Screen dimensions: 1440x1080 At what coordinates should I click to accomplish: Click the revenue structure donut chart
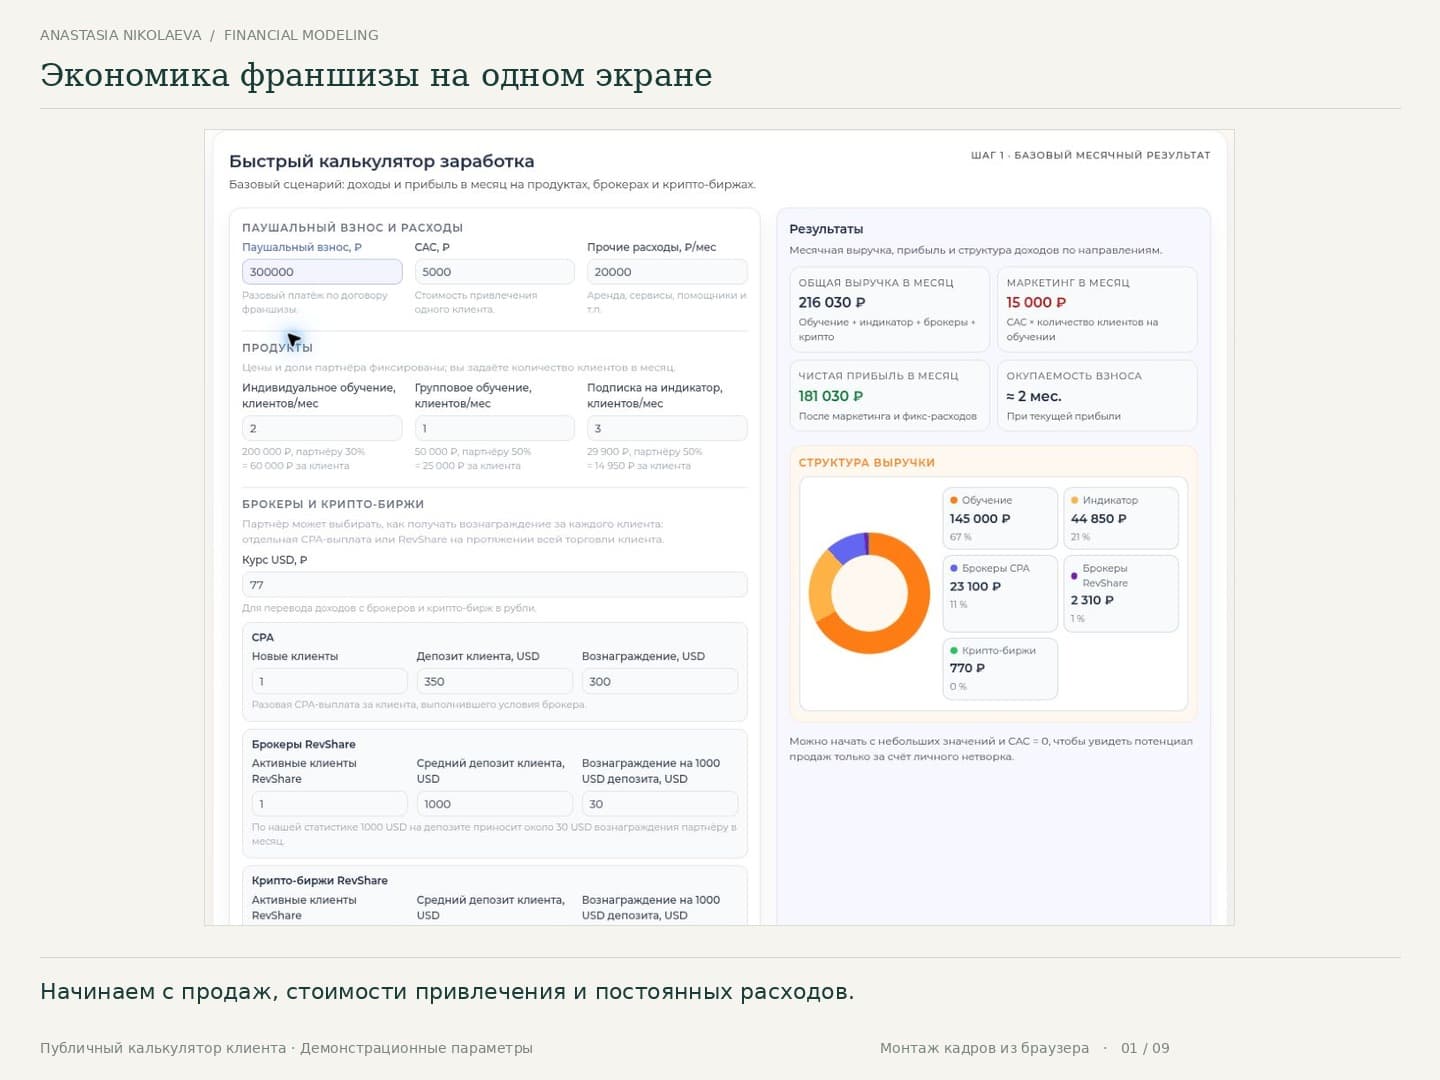(x=869, y=593)
